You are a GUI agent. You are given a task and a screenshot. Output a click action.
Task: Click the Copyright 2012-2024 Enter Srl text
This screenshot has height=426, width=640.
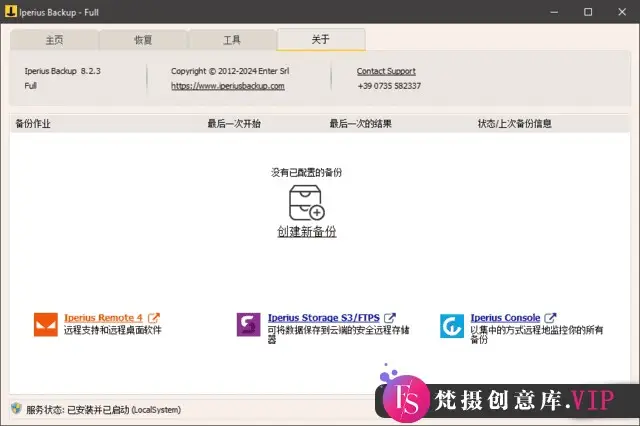click(230, 71)
